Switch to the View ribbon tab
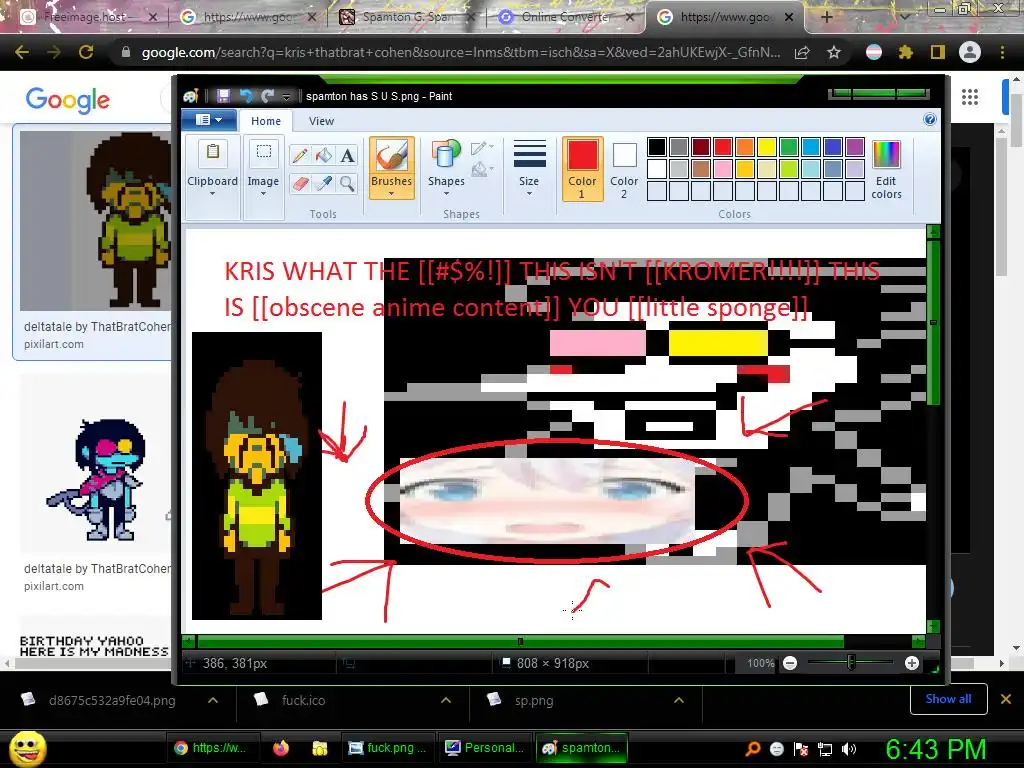 click(321, 121)
